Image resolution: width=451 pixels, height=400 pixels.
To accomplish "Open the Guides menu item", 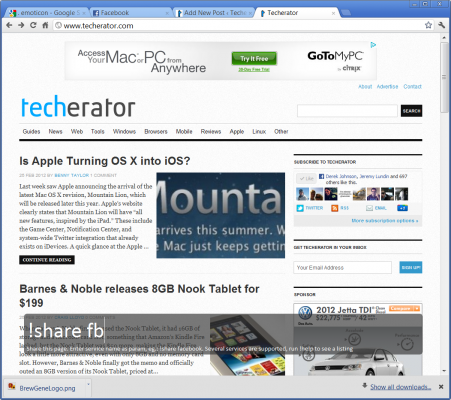I will [31, 131].
